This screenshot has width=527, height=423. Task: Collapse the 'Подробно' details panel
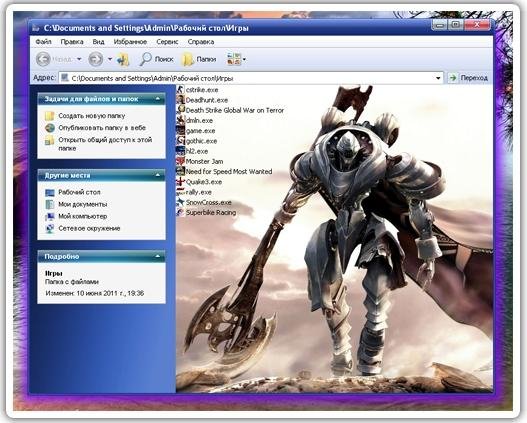158,256
